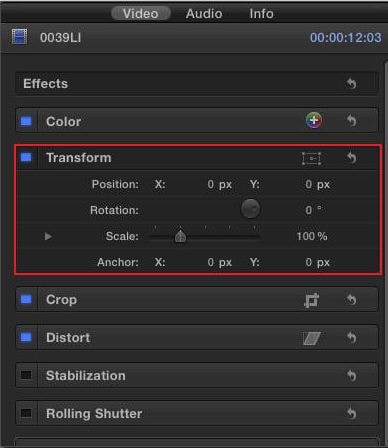Reset the Effects section

[351, 84]
